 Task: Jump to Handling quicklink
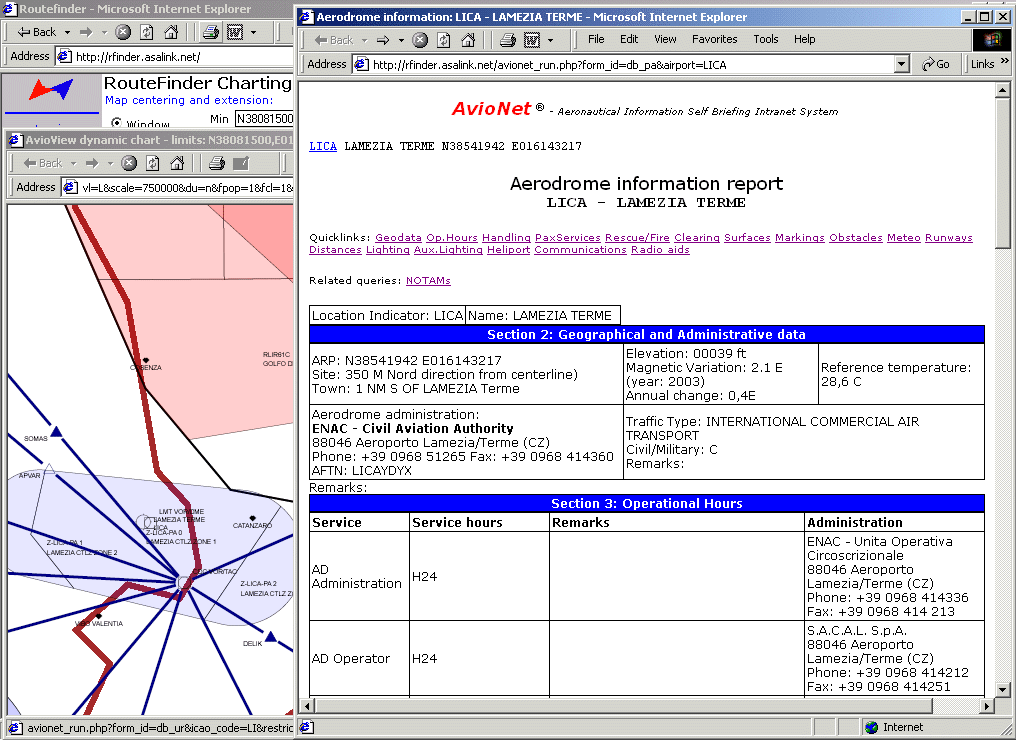point(506,238)
